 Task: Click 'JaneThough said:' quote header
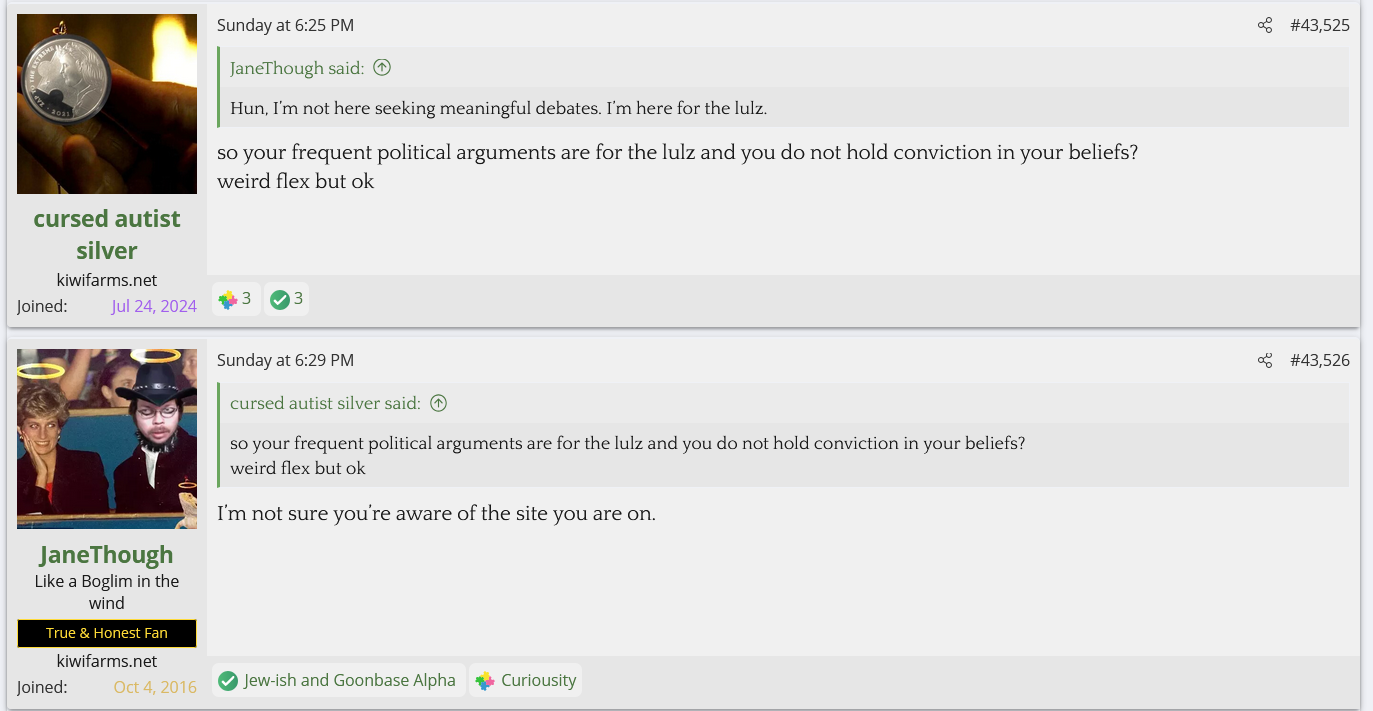[297, 68]
